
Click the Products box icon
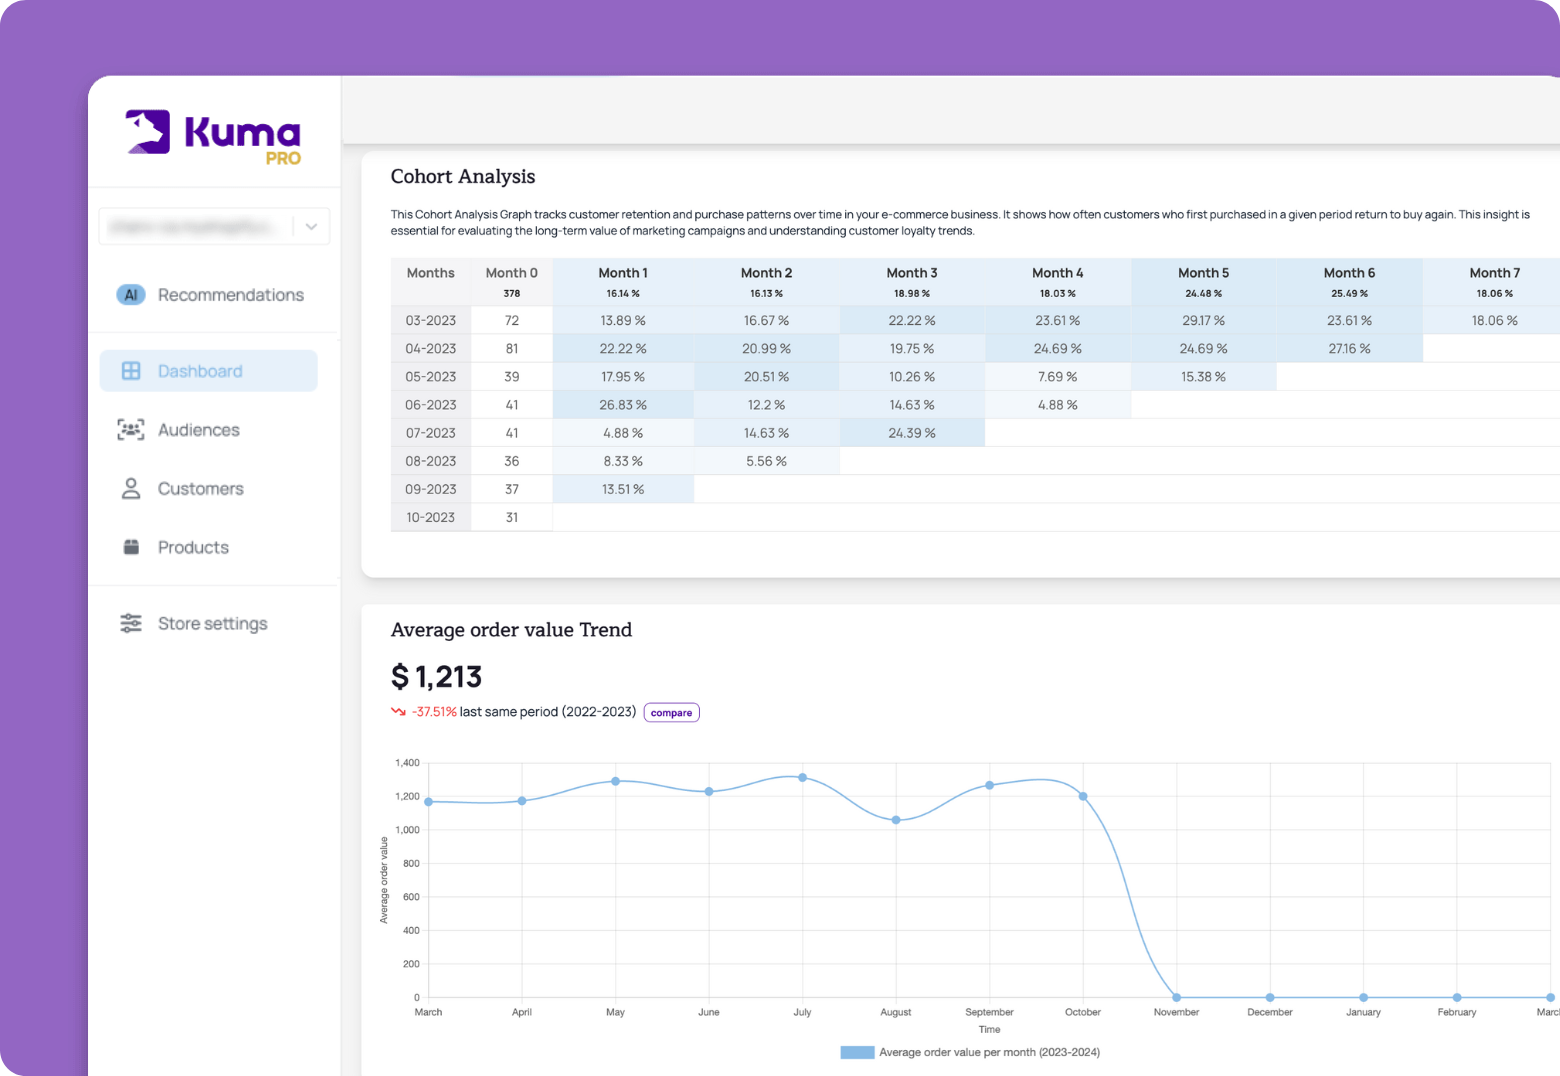click(x=131, y=547)
